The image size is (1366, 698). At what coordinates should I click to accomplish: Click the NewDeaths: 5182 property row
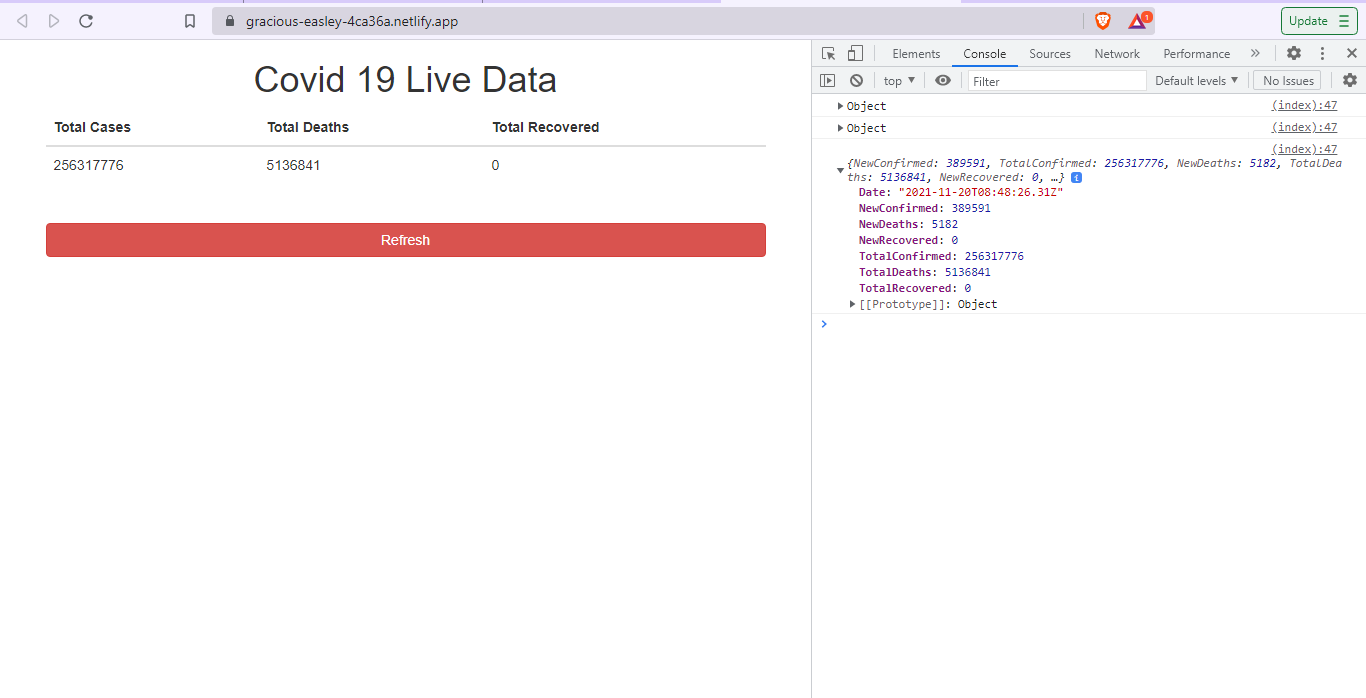(908, 224)
